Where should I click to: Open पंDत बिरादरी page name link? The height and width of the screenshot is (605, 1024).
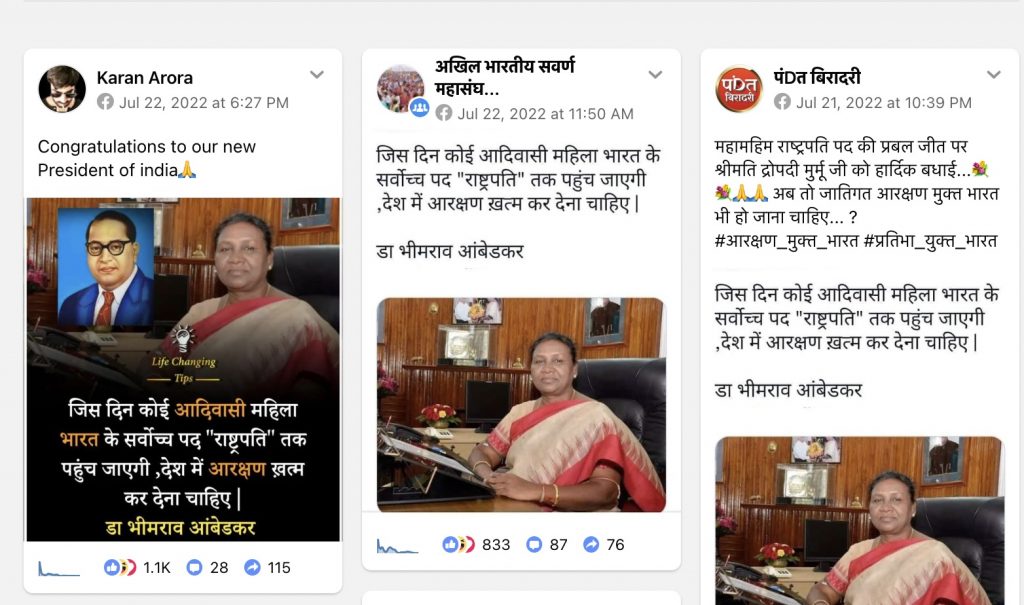pos(817,77)
